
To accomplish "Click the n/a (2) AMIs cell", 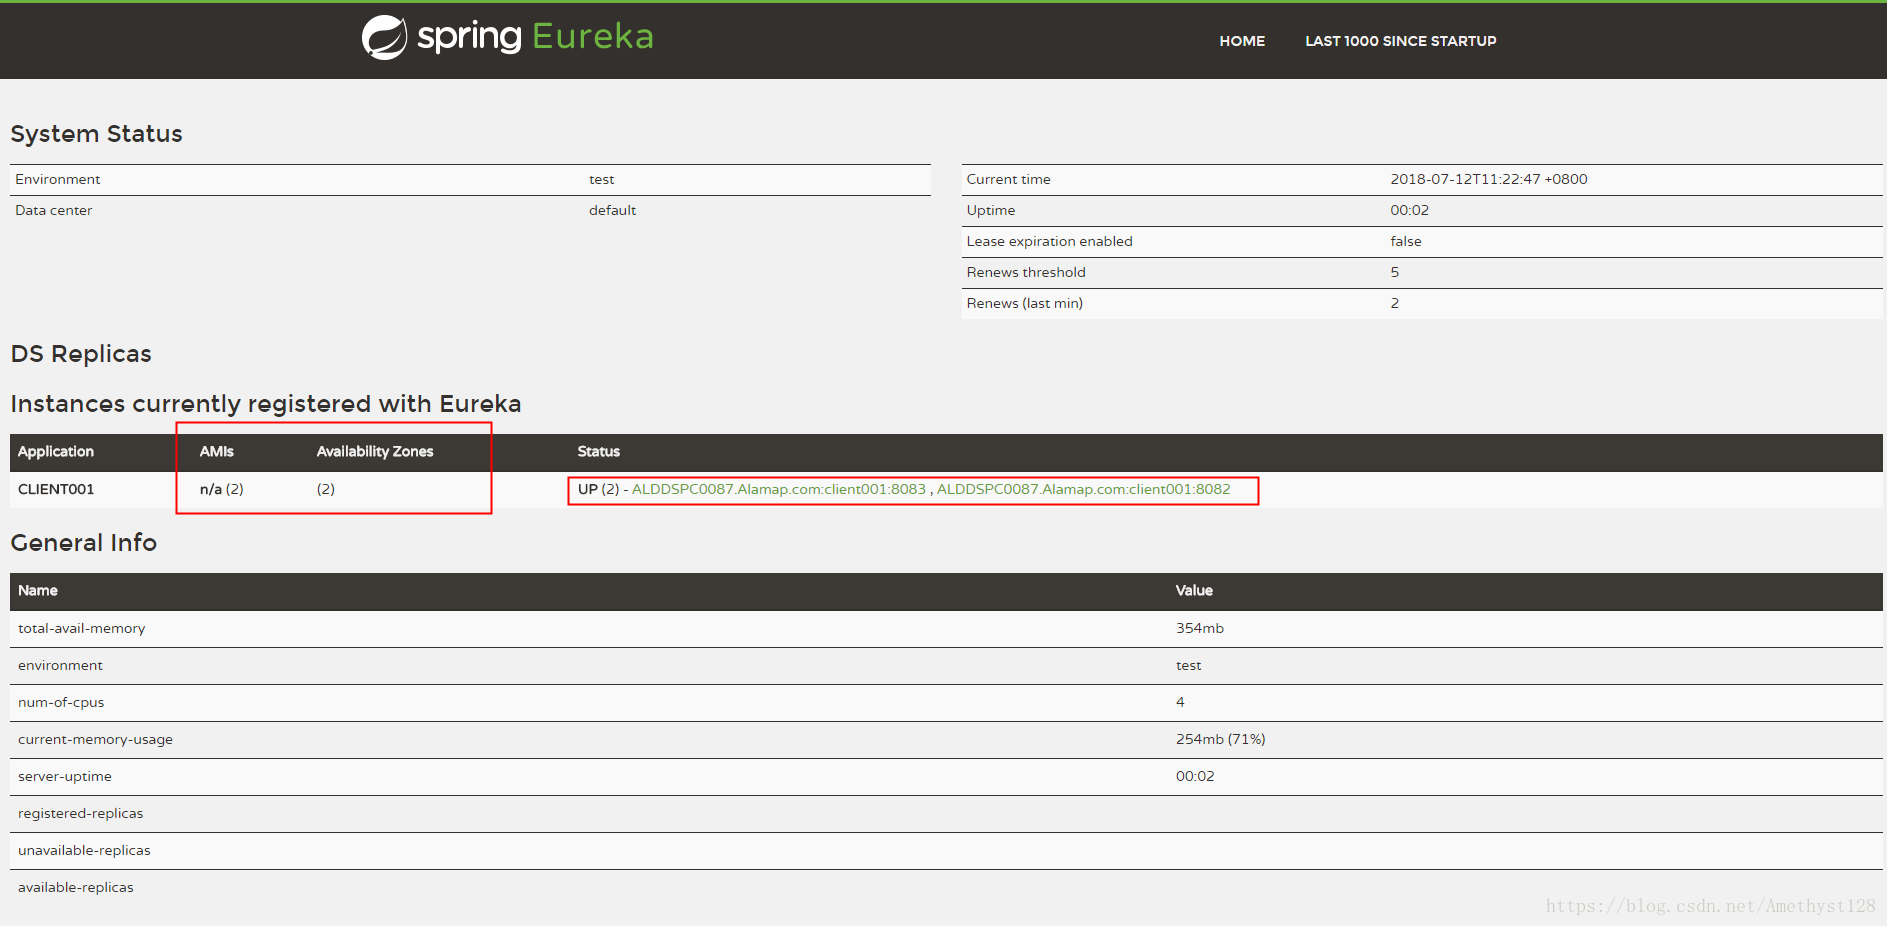I will pos(222,489).
